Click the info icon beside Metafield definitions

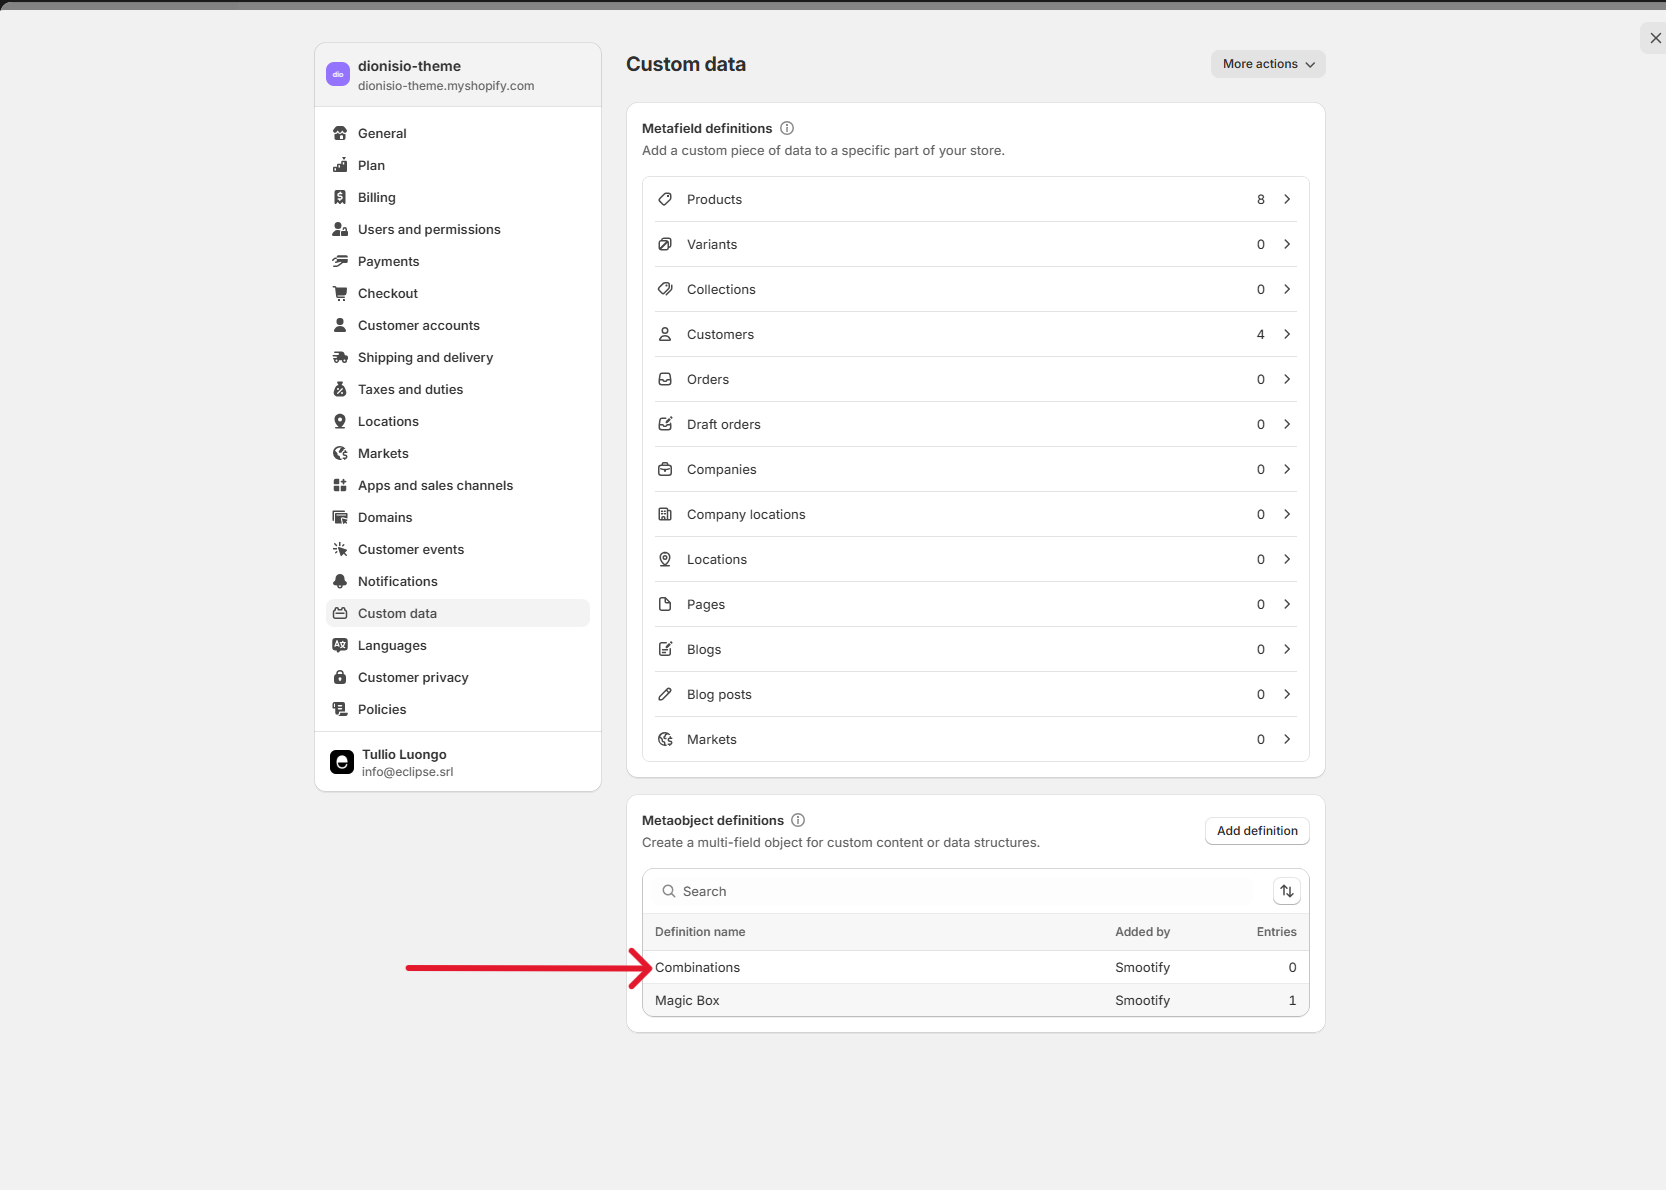(x=787, y=128)
